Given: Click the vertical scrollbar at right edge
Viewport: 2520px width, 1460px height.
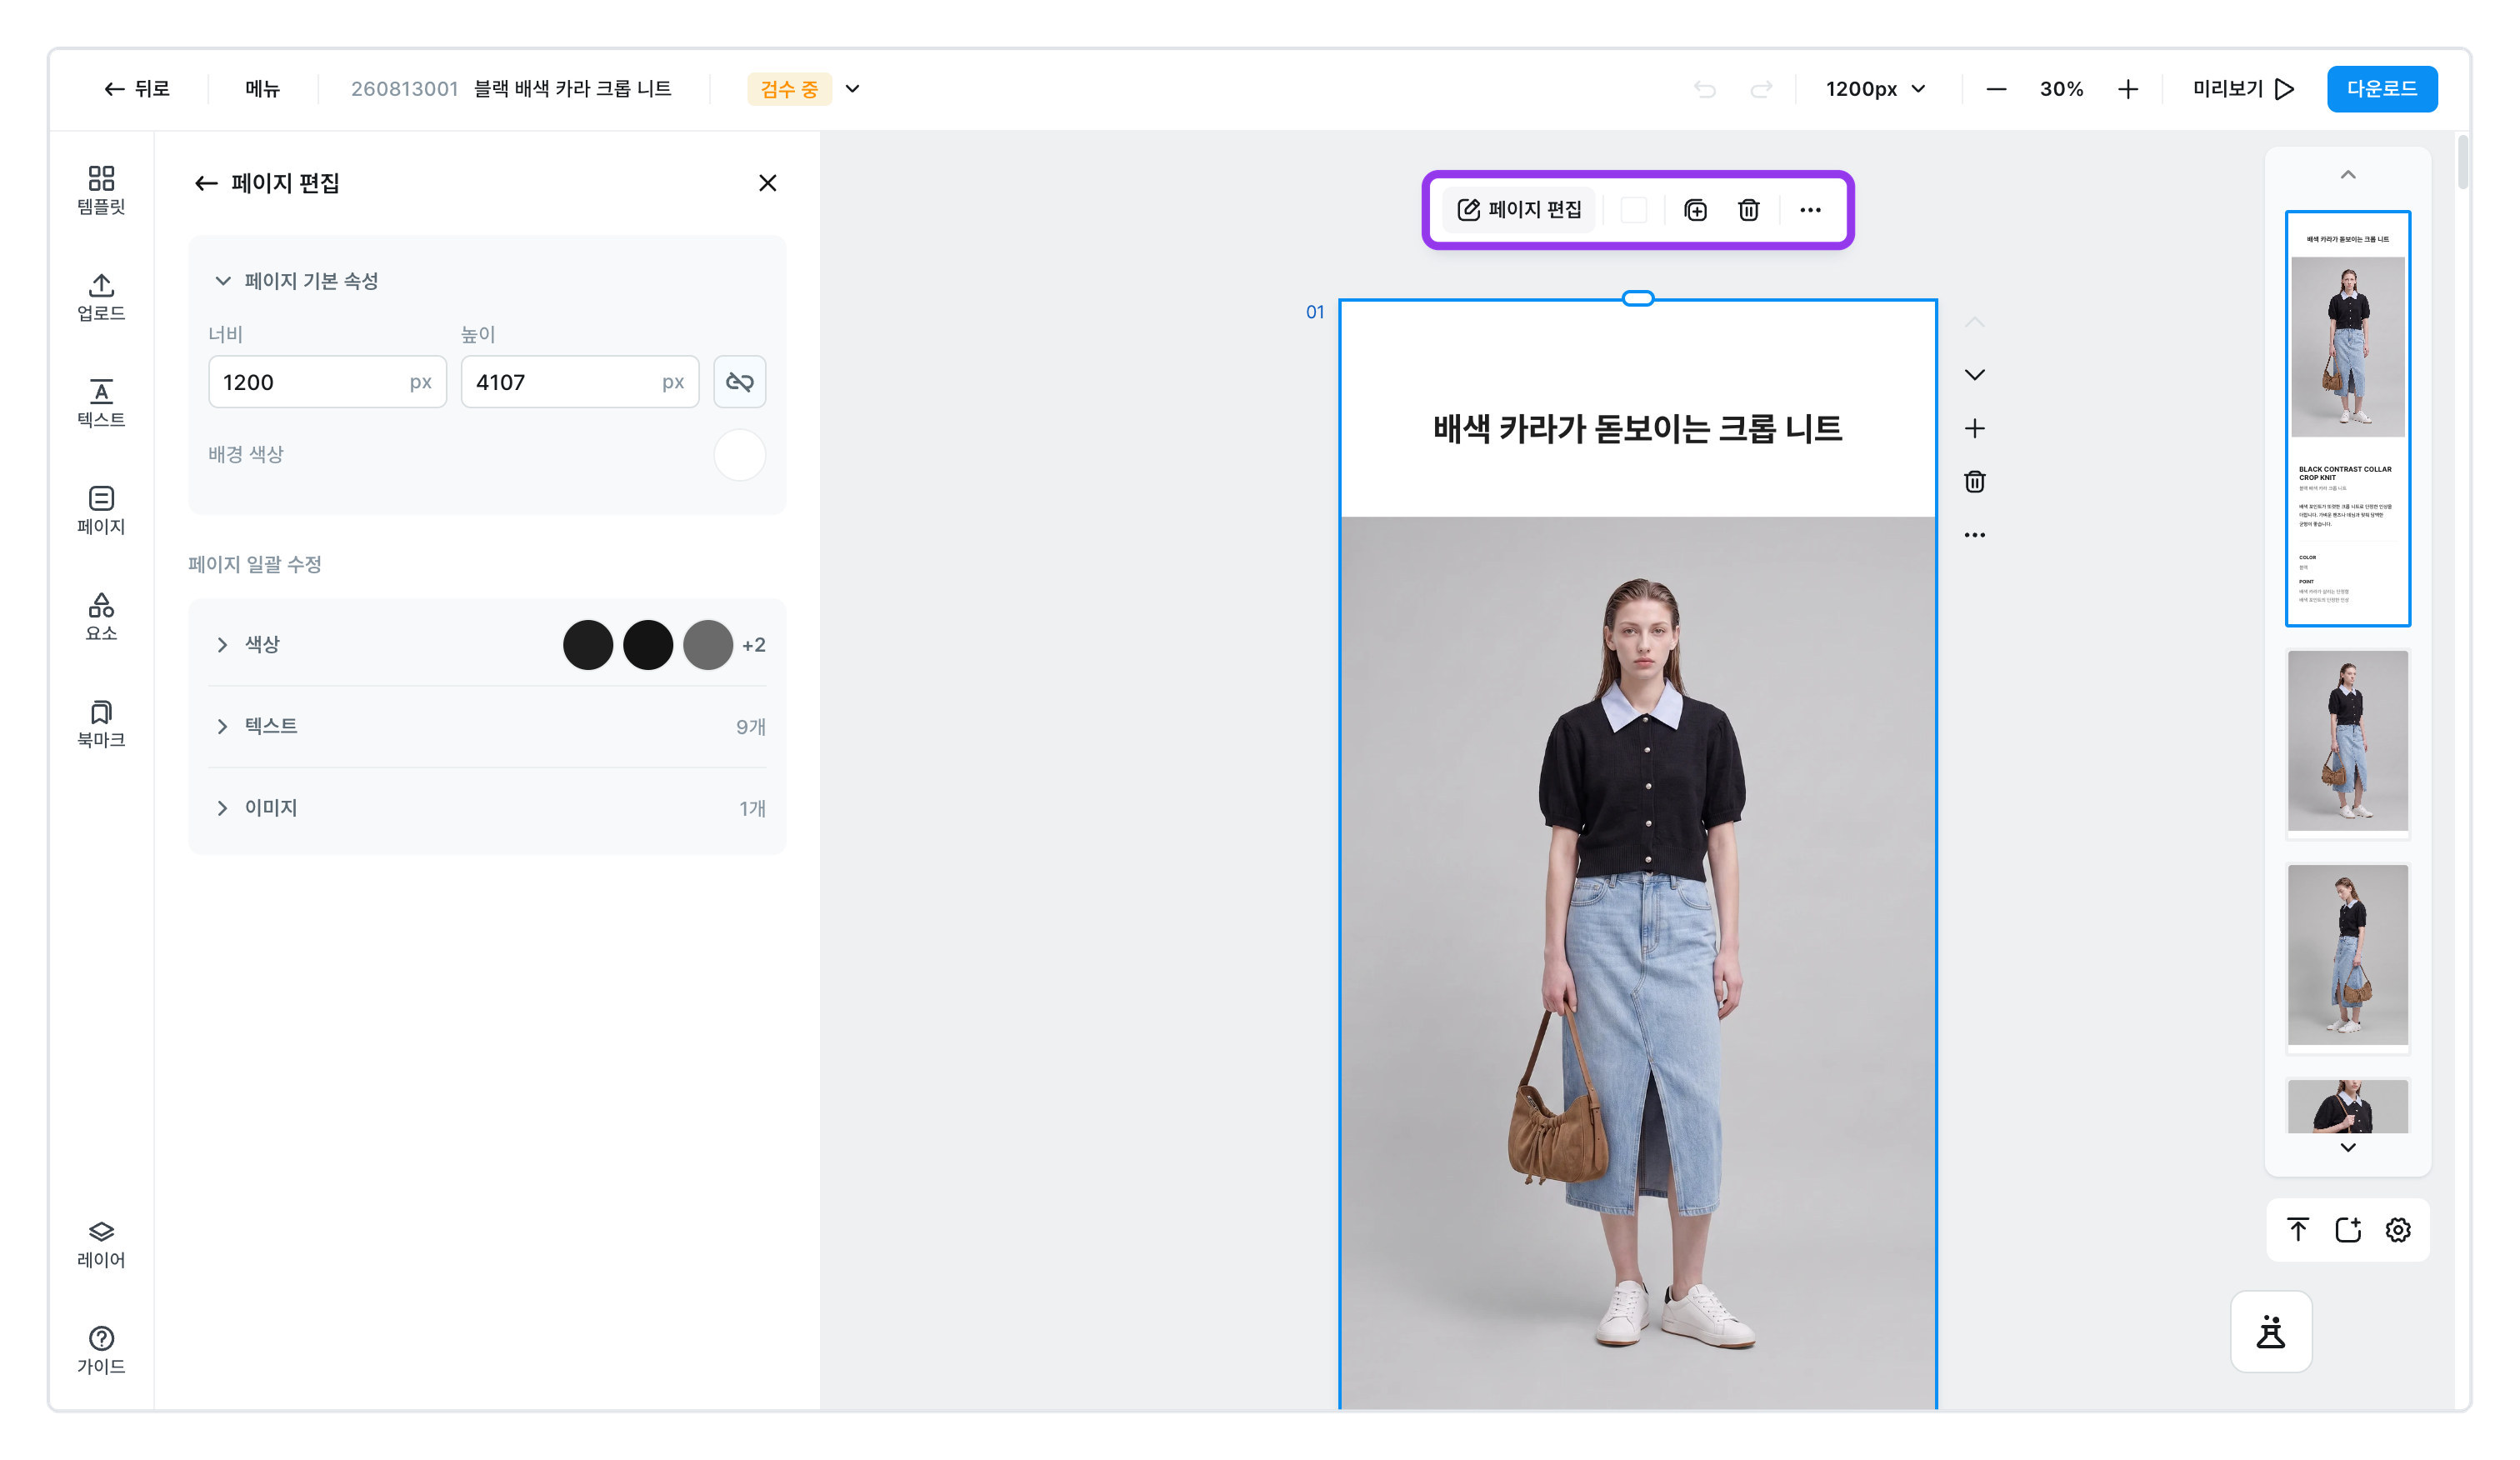Looking at the screenshot, I should point(2462,162).
